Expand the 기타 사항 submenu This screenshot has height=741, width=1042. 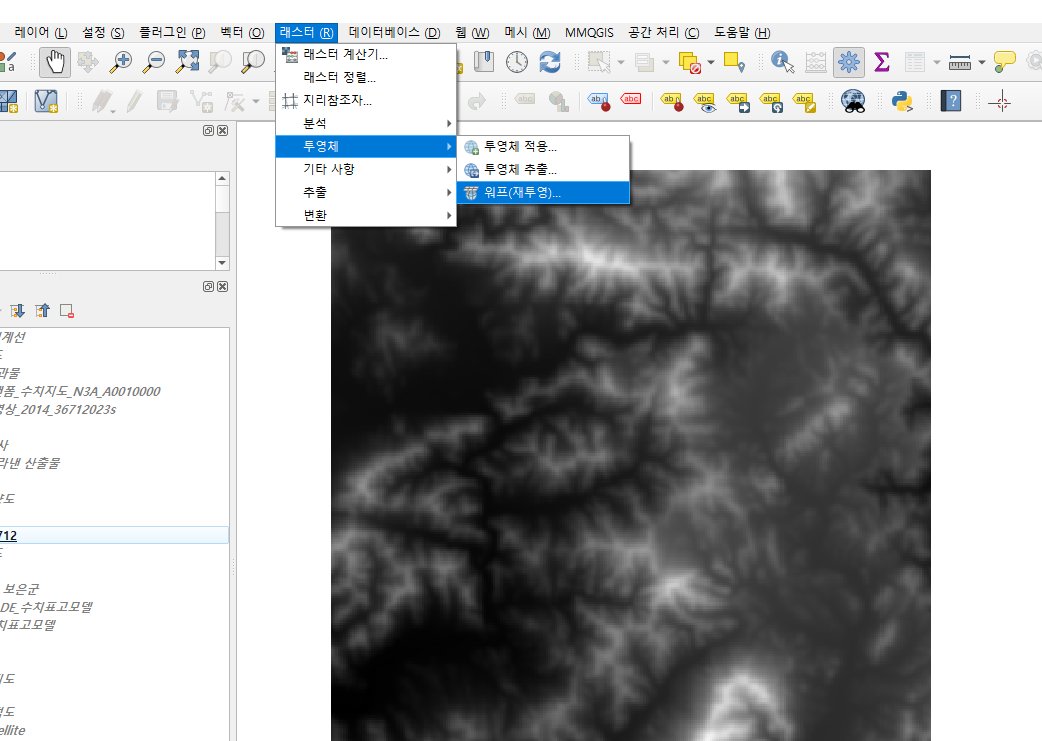366,169
